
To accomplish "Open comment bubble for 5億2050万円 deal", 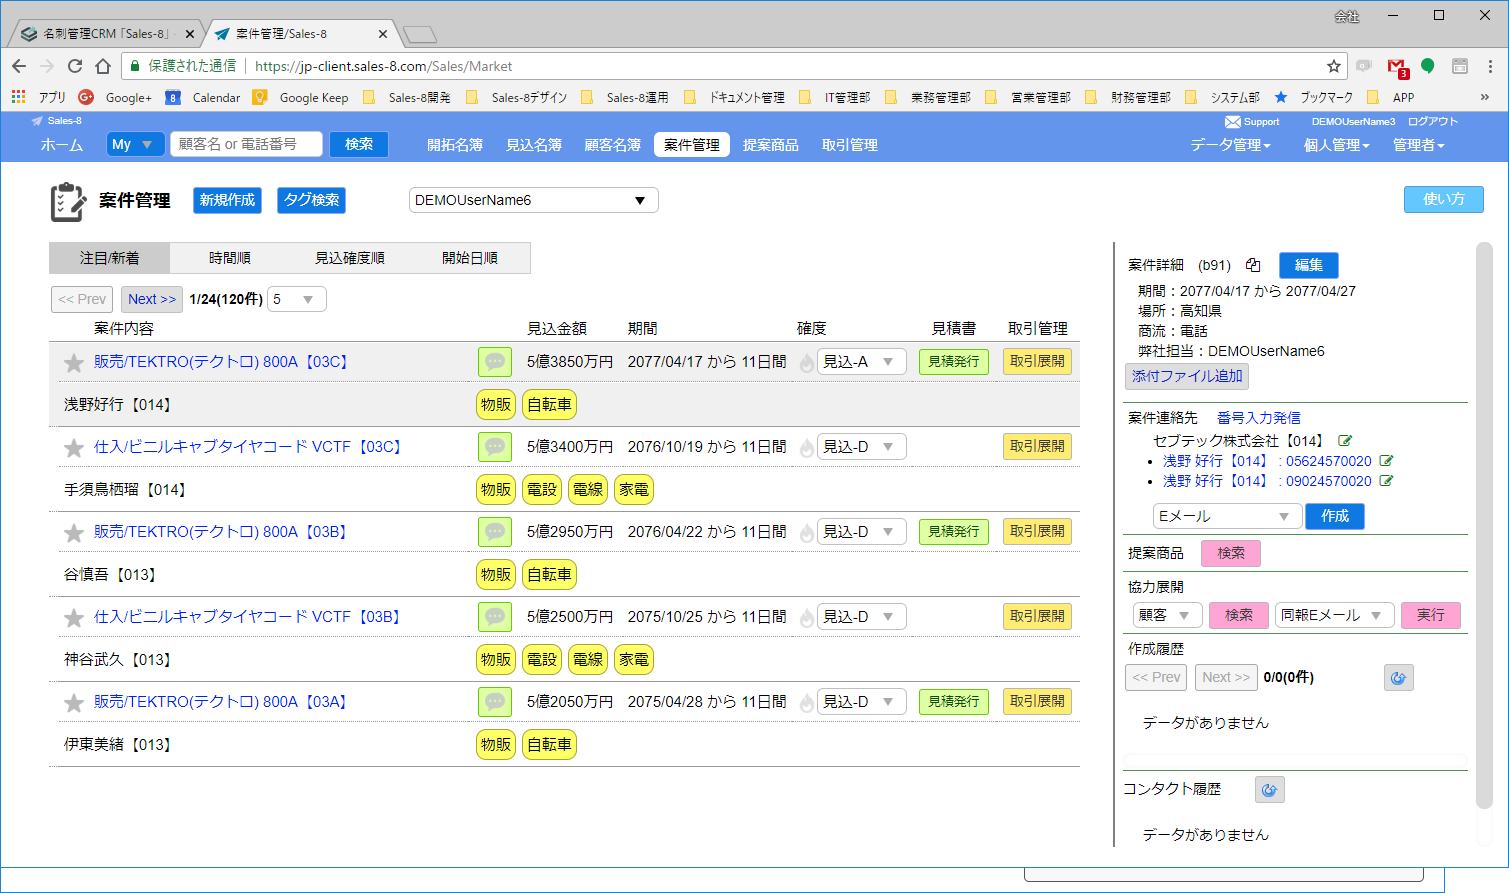I will [x=495, y=702].
